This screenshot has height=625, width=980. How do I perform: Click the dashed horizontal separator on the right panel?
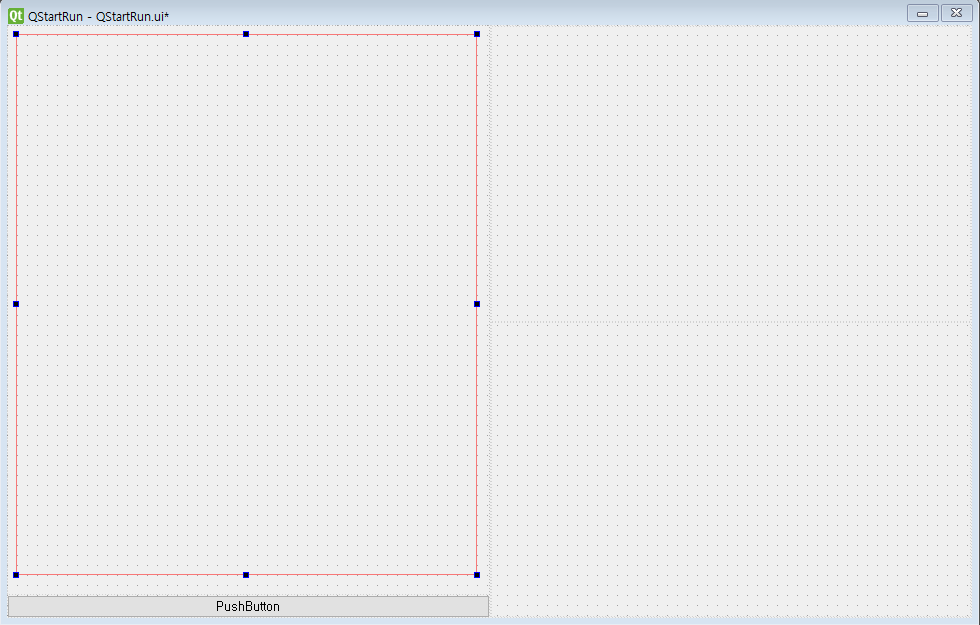[x=730, y=322]
